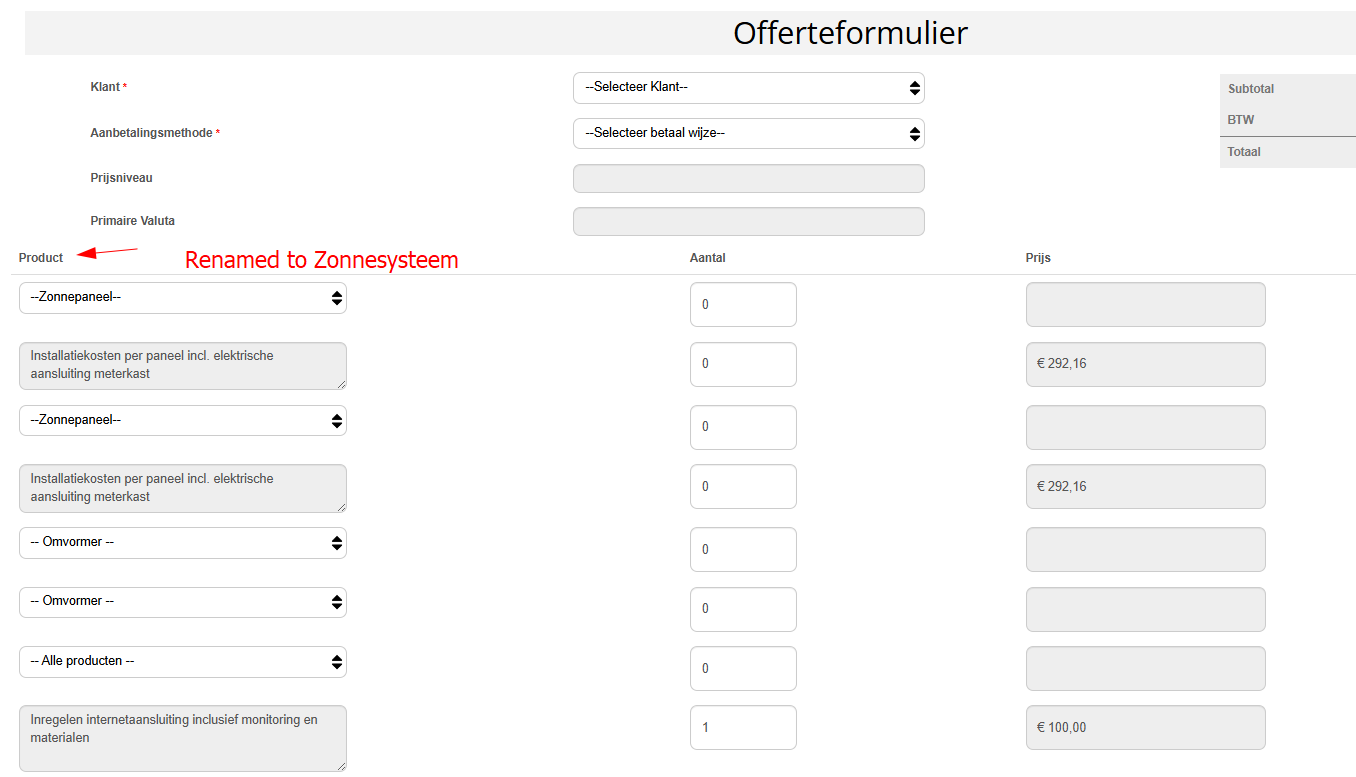Select the € 100,00 price field

(1145, 728)
